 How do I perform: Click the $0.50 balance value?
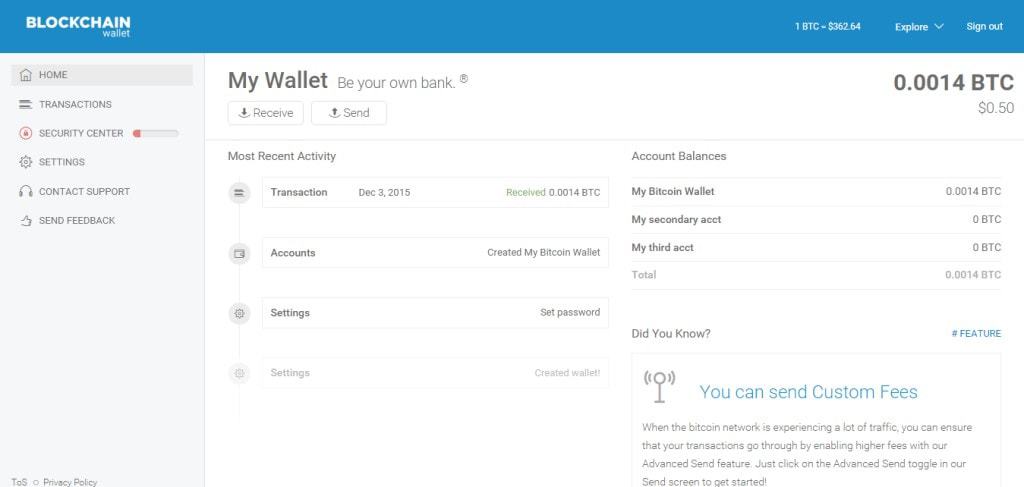point(996,108)
